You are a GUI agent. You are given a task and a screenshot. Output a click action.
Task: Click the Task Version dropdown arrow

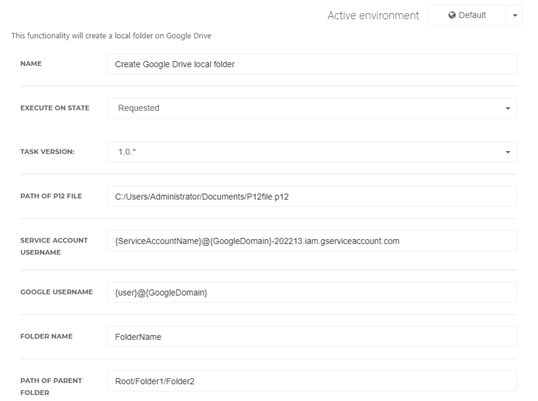pyautogui.click(x=508, y=152)
